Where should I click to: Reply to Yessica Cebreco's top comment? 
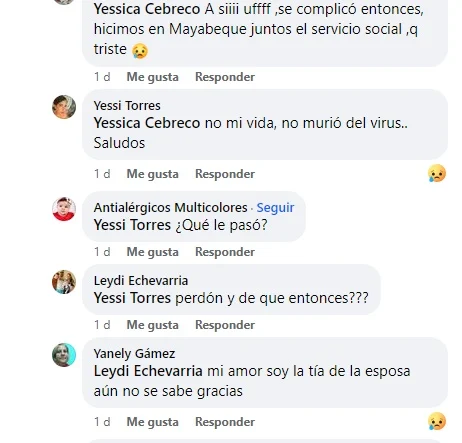(225, 77)
